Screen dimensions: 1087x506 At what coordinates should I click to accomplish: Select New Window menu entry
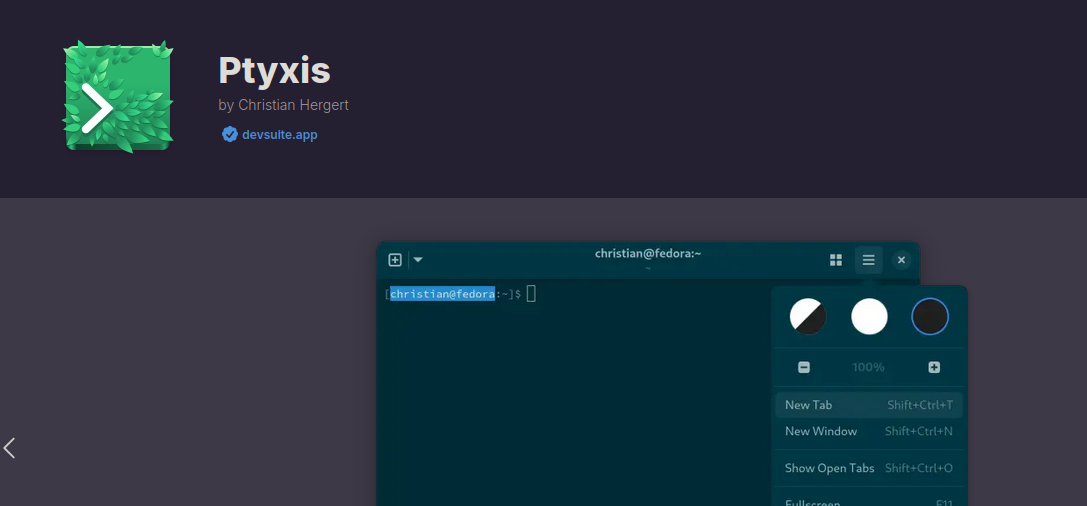pos(869,431)
